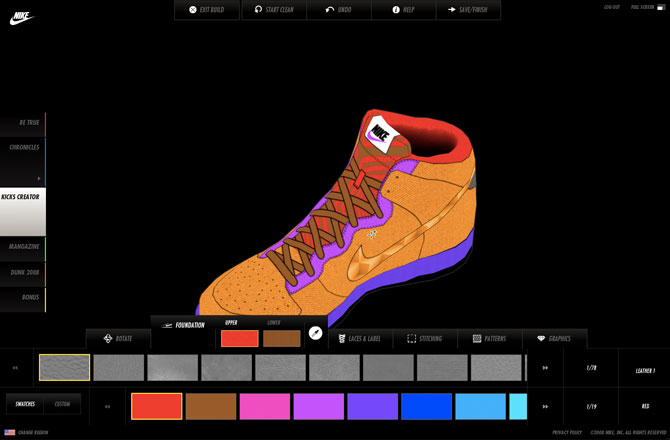Screen dimensions: 670x440
Task: Click the Leather 1 material name
Action: coord(645,370)
